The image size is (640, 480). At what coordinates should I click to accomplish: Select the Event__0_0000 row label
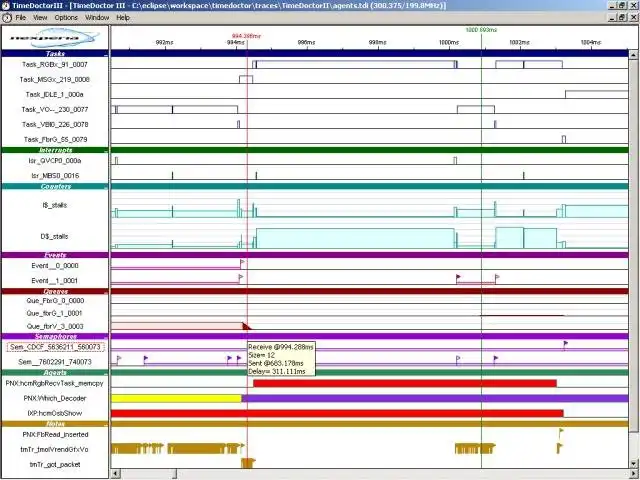pyautogui.click(x=55, y=266)
